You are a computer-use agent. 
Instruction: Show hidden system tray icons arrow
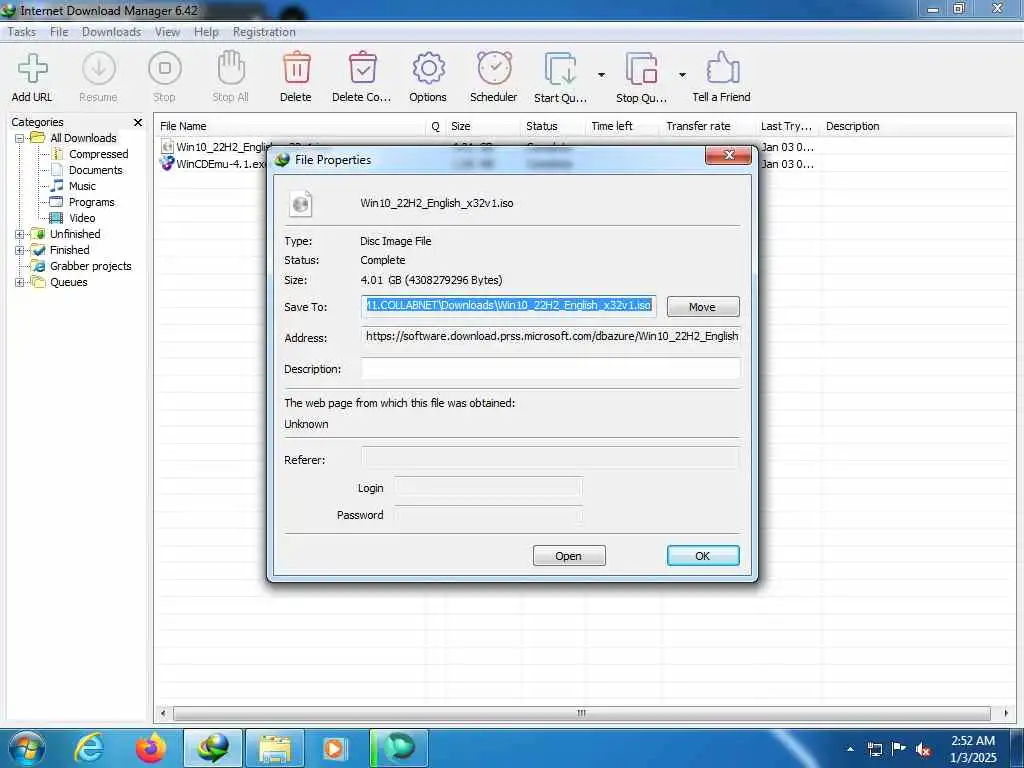click(x=850, y=749)
